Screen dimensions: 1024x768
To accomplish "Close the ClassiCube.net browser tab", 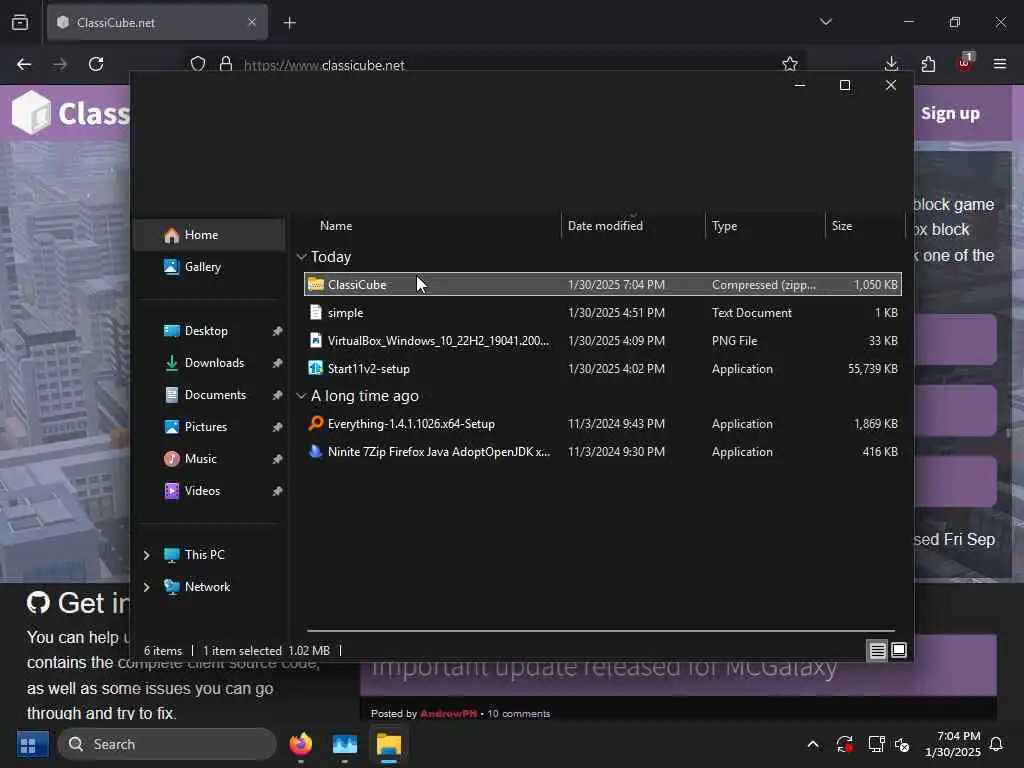I will 252,22.
